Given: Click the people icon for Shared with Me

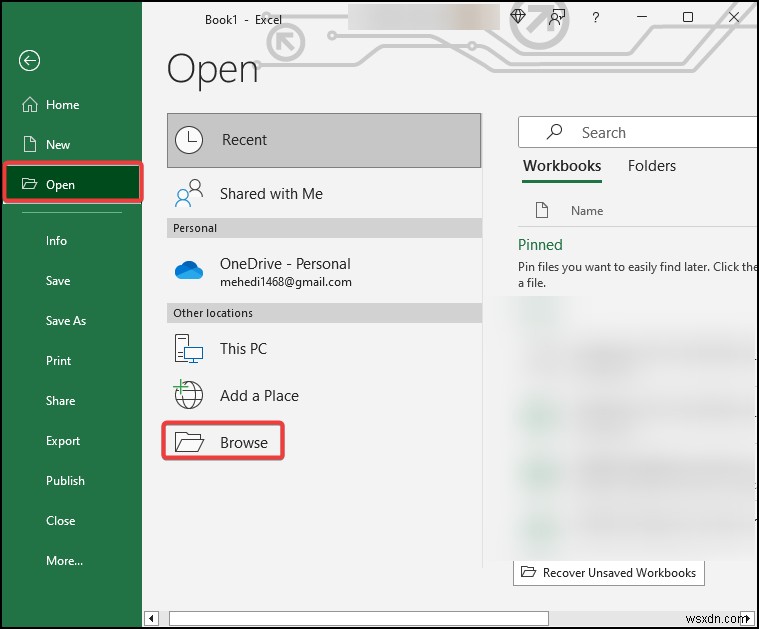Looking at the screenshot, I should pyautogui.click(x=189, y=193).
